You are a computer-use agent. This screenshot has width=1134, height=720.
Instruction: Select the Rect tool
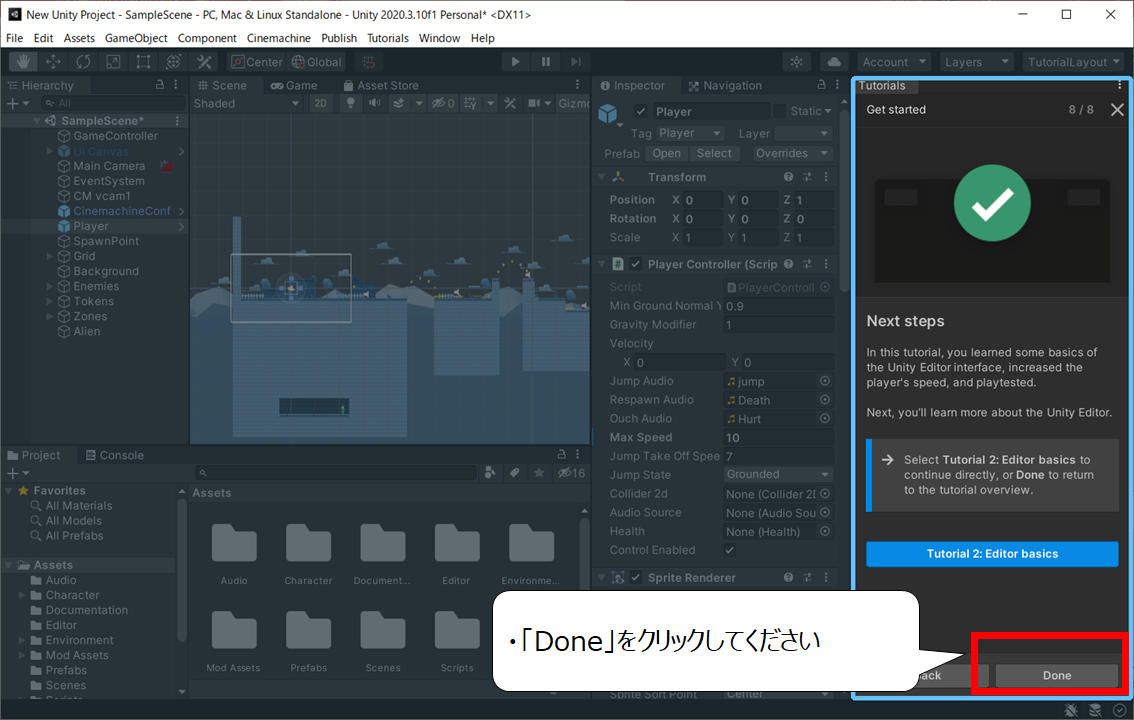pos(143,62)
